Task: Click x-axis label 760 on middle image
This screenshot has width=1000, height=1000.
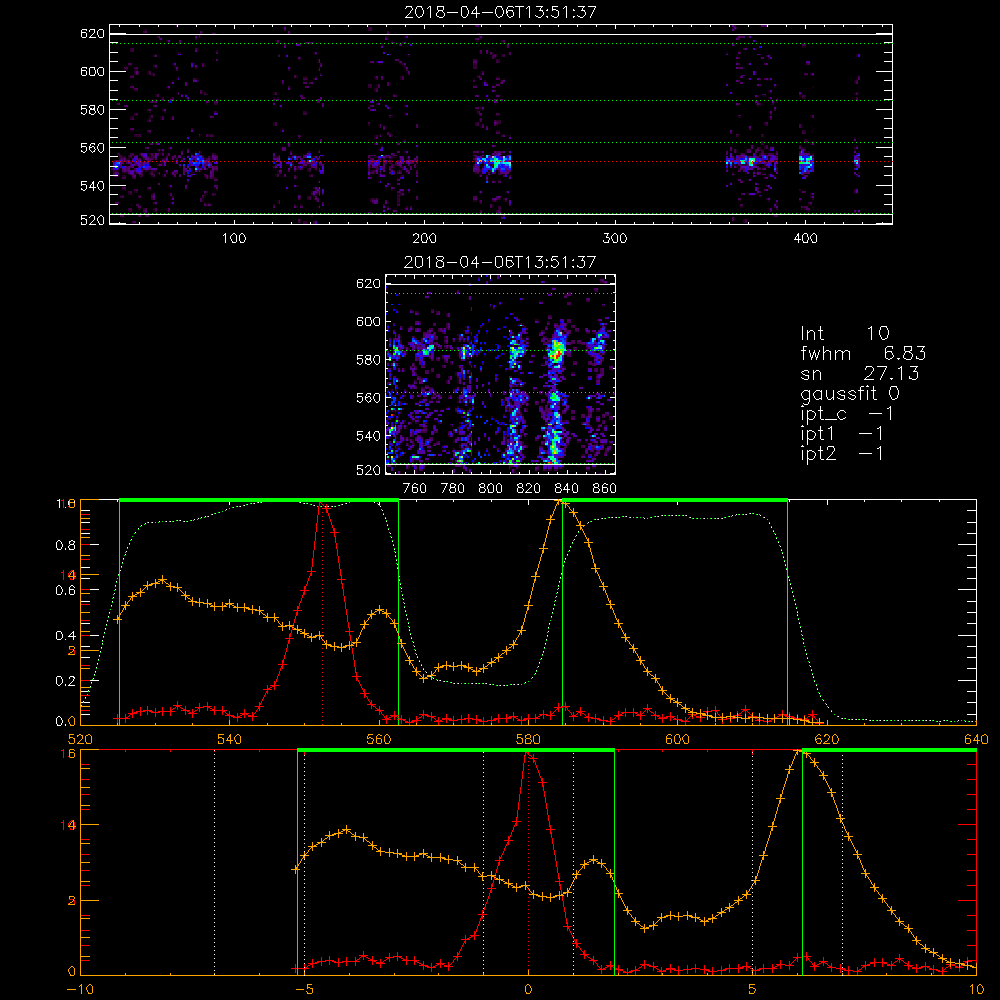Action: click(x=415, y=489)
